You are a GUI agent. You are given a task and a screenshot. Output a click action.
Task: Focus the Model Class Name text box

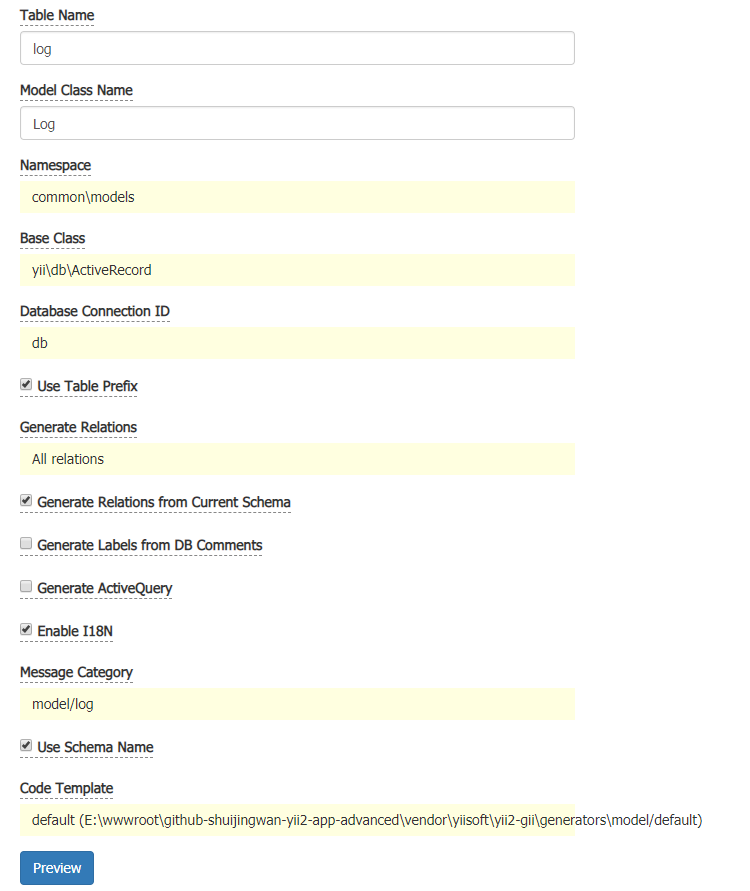297,123
